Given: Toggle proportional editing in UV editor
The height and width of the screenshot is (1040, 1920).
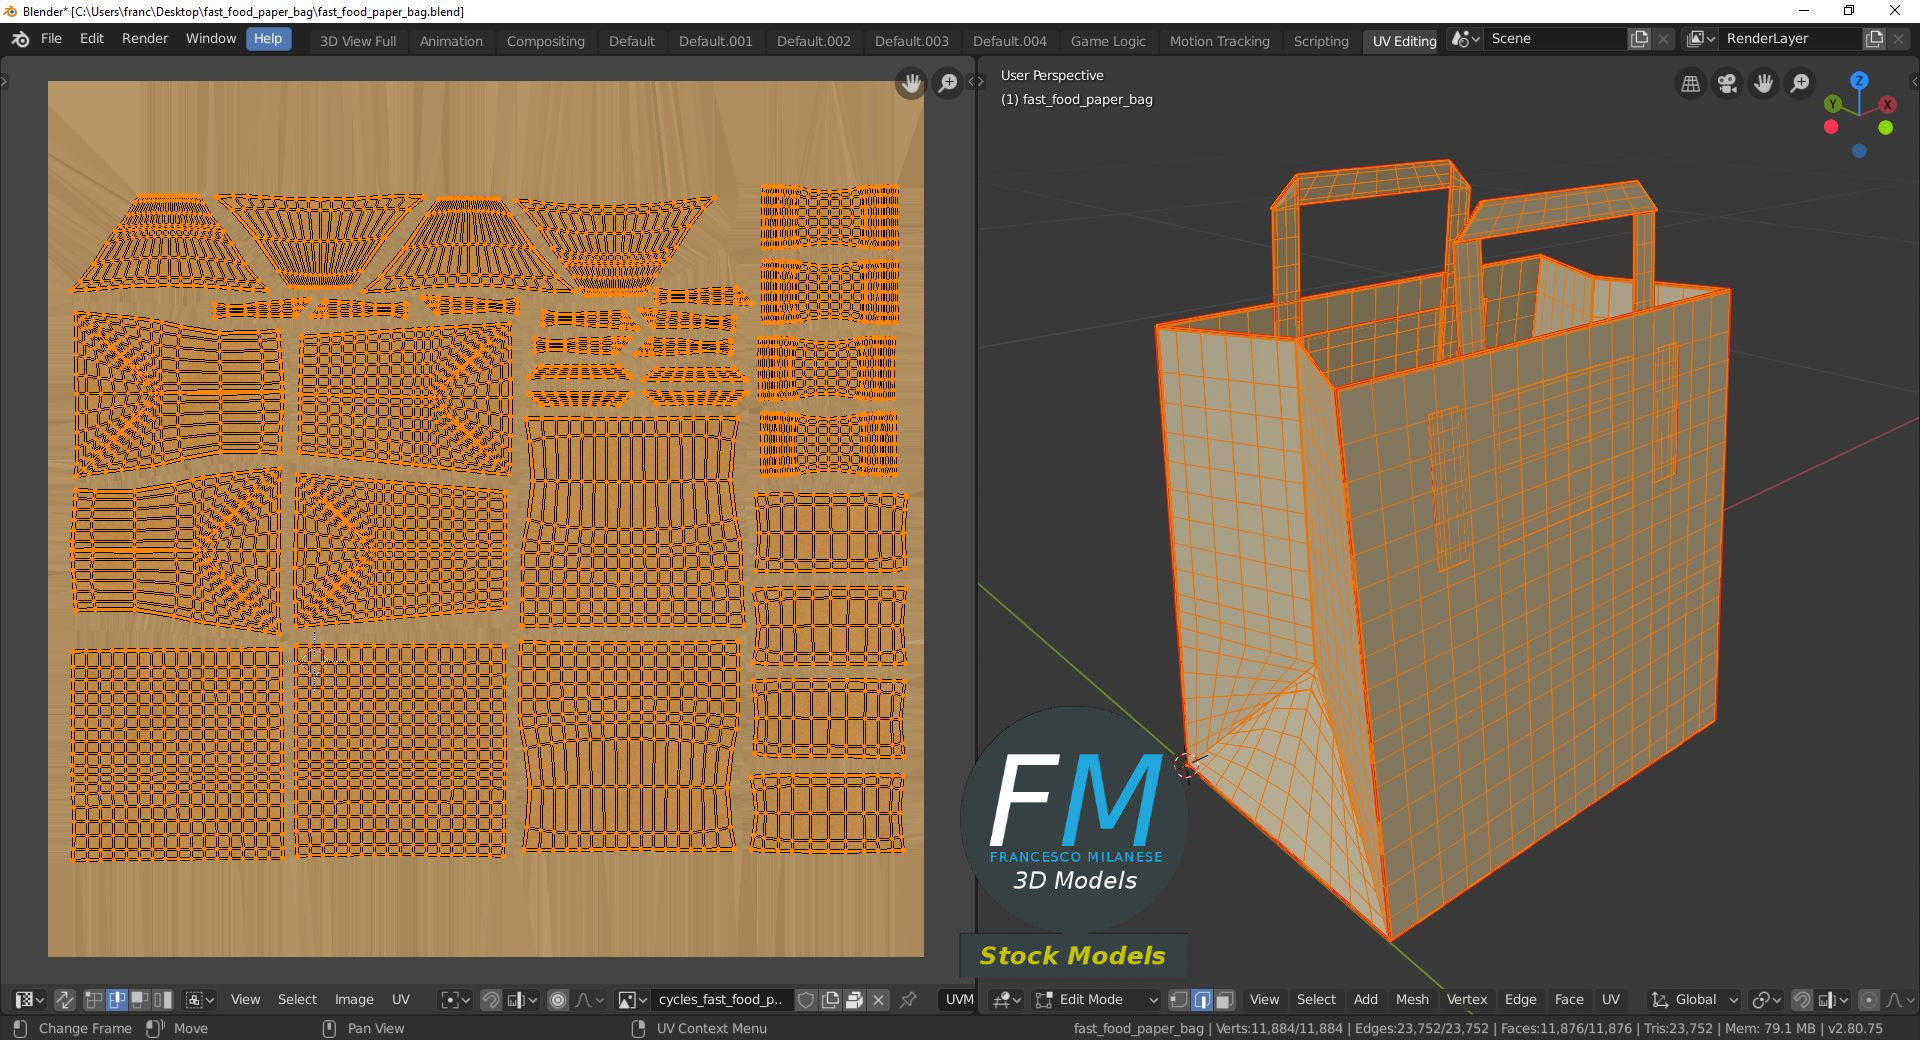Looking at the screenshot, I should (x=558, y=999).
